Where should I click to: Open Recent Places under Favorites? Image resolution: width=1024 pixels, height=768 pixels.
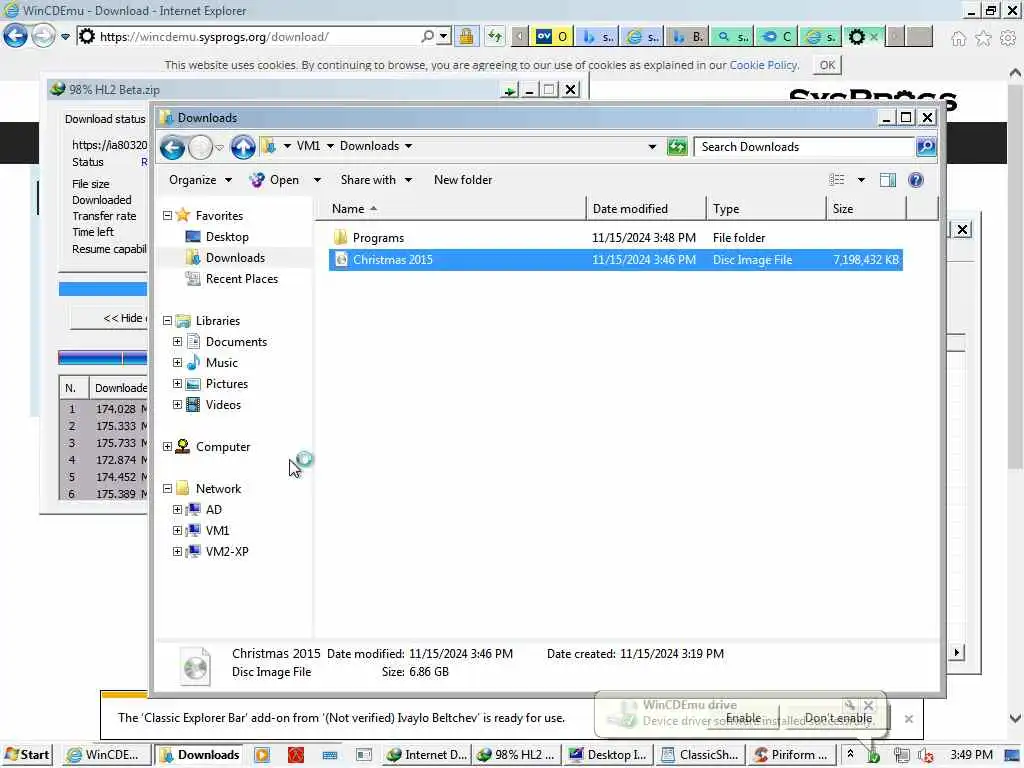pyautogui.click(x=242, y=279)
